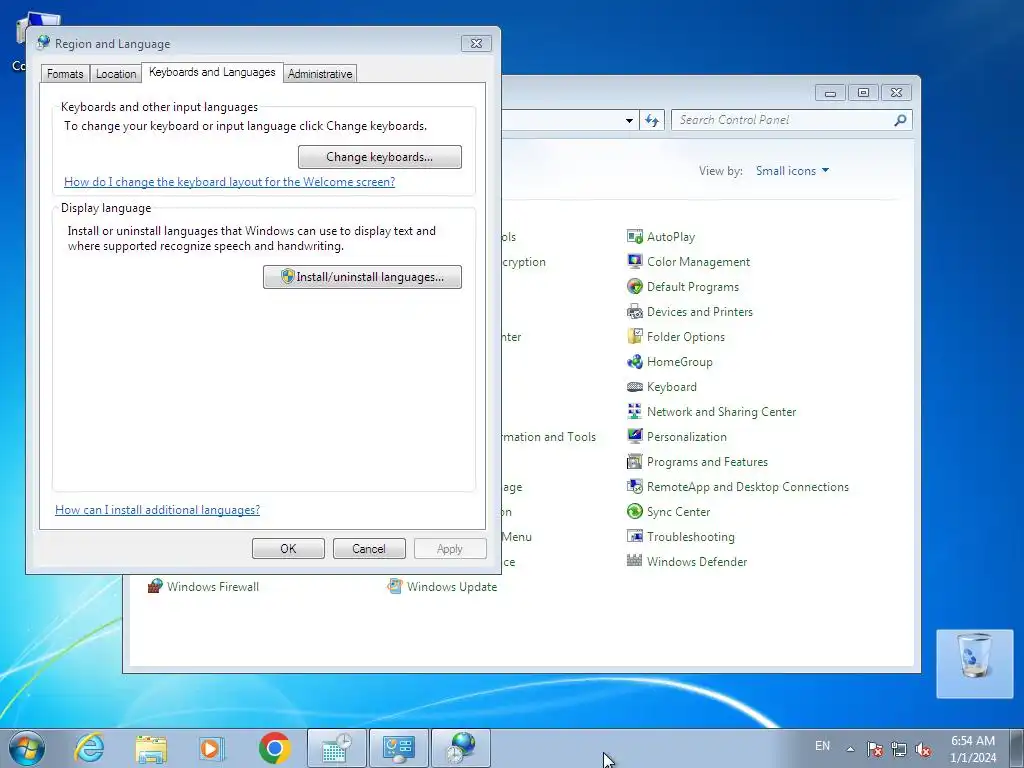This screenshot has width=1024, height=768.
Task: Open HomeGroup icon
Action: pyautogui.click(x=634, y=361)
